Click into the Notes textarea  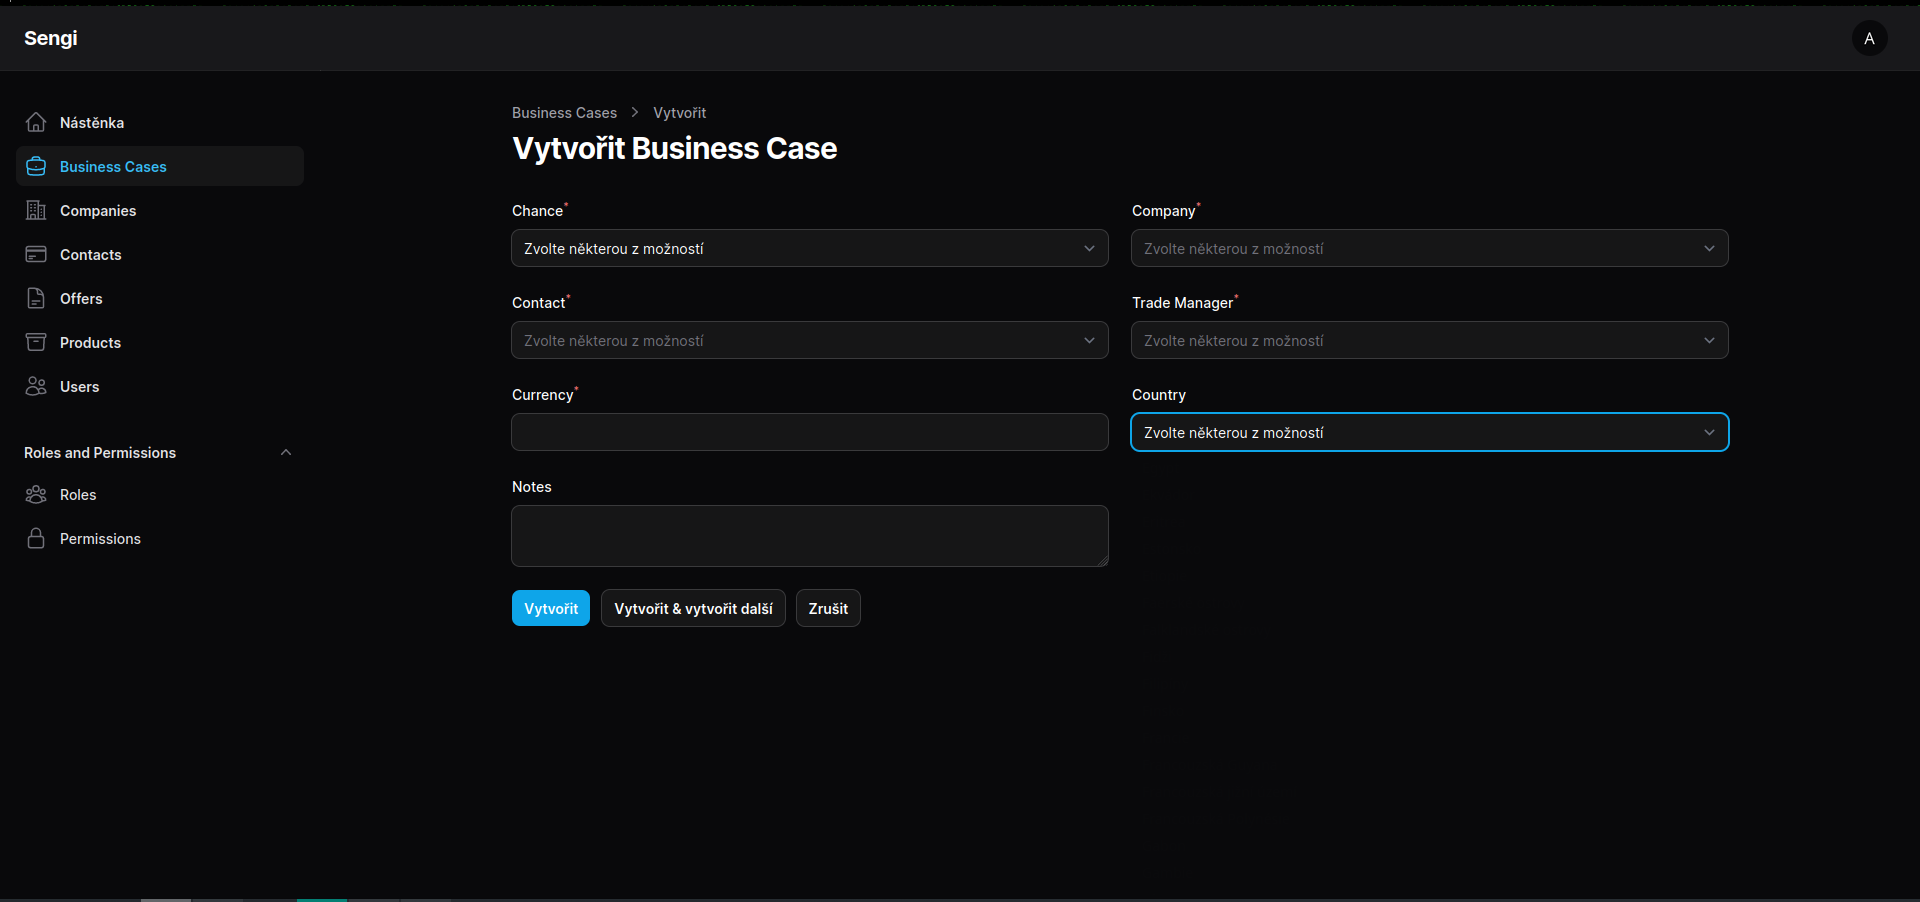(810, 536)
